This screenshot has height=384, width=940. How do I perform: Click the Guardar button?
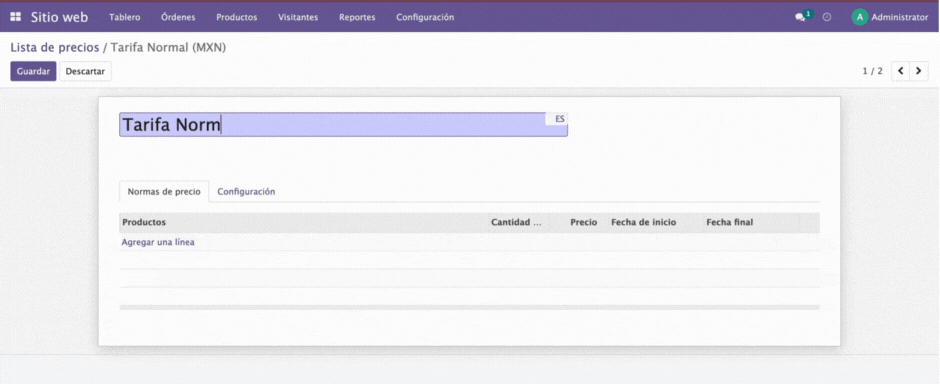pyautogui.click(x=33, y=71)
